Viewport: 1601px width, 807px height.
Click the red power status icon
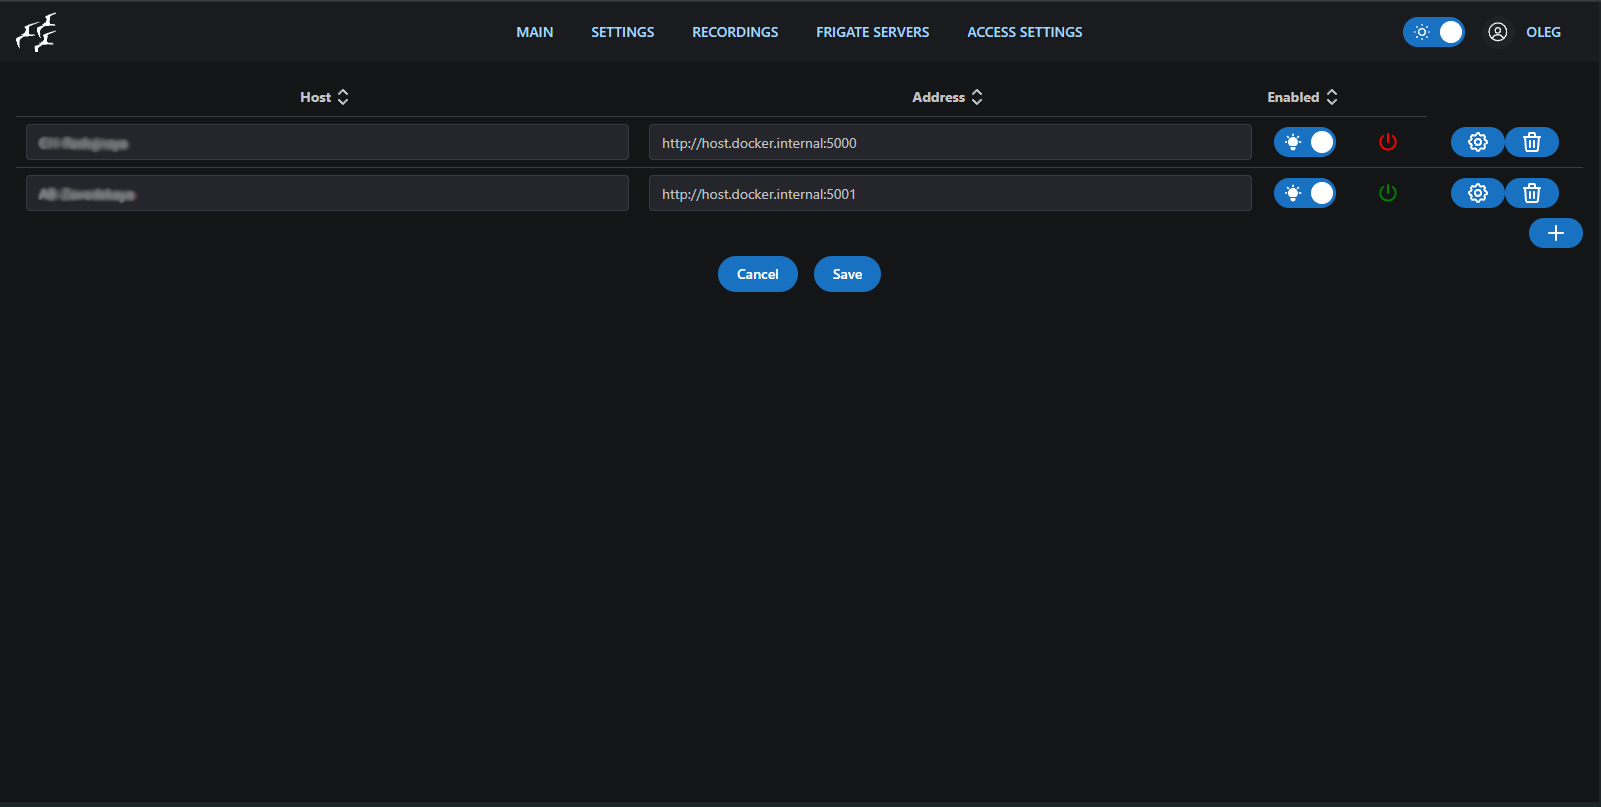click(x=1387, y=142)
